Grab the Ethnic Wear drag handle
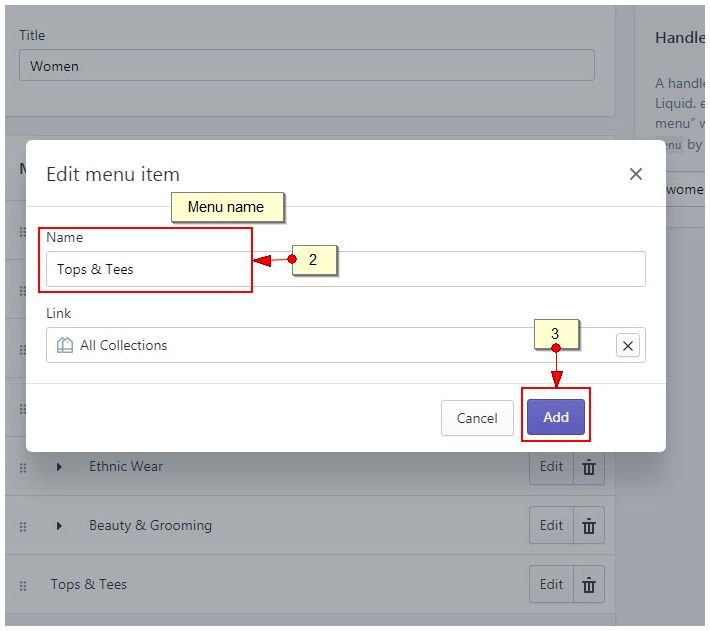 coord(23,467)
